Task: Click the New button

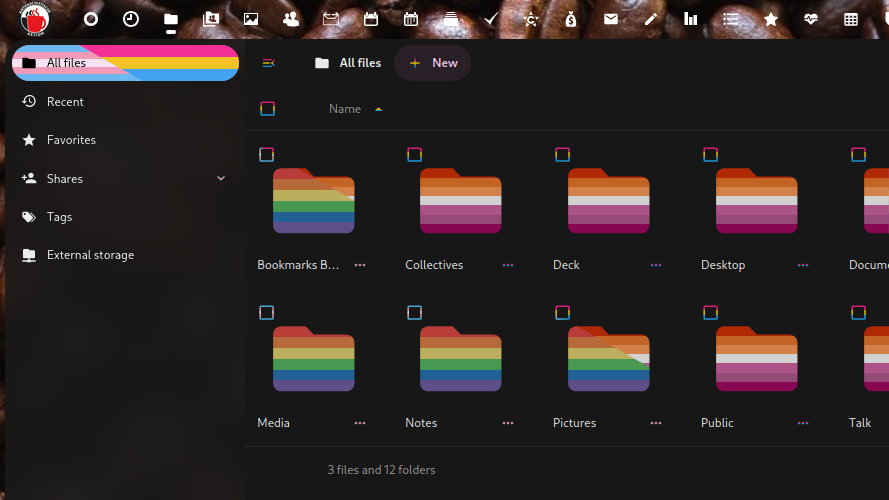Action: pos(433,63)
